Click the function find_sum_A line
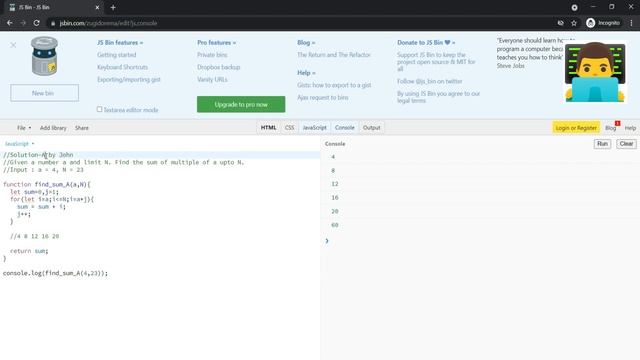Image resolution: width=640 pixels, height=360 pixels. pos(47,184)
